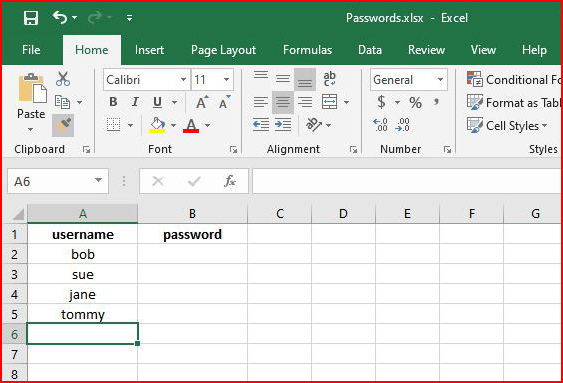Expand the General number format dropdown
This screenshot has width=563, height=383.
click(440, 79)
